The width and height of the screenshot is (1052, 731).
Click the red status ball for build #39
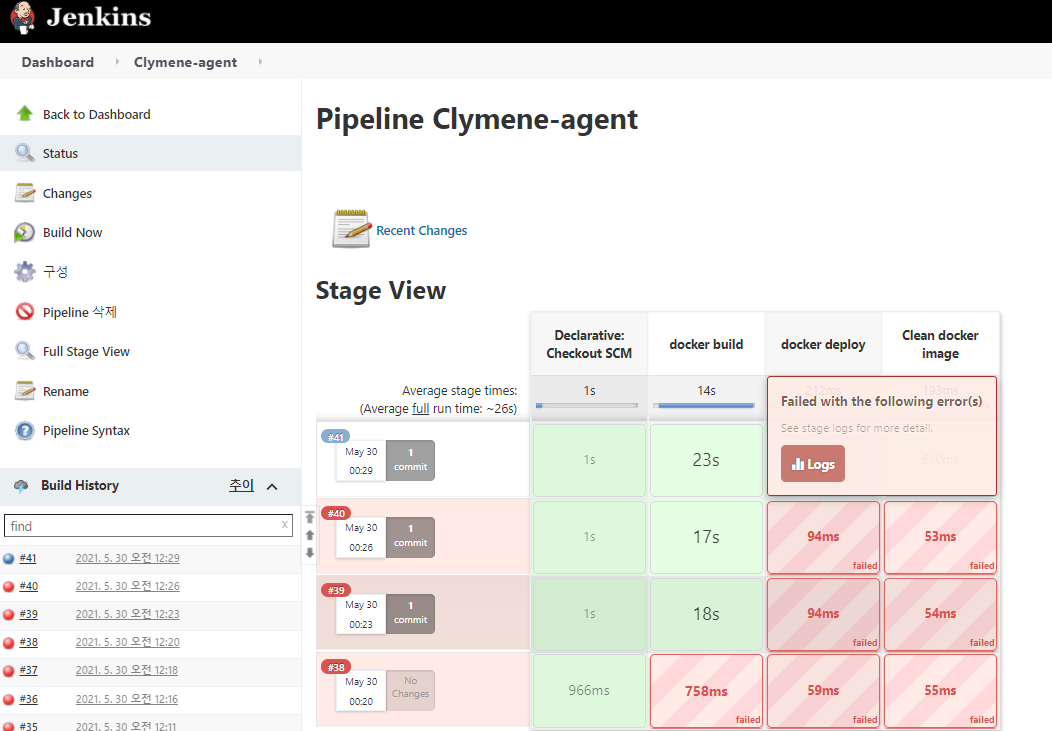(9, 614)
